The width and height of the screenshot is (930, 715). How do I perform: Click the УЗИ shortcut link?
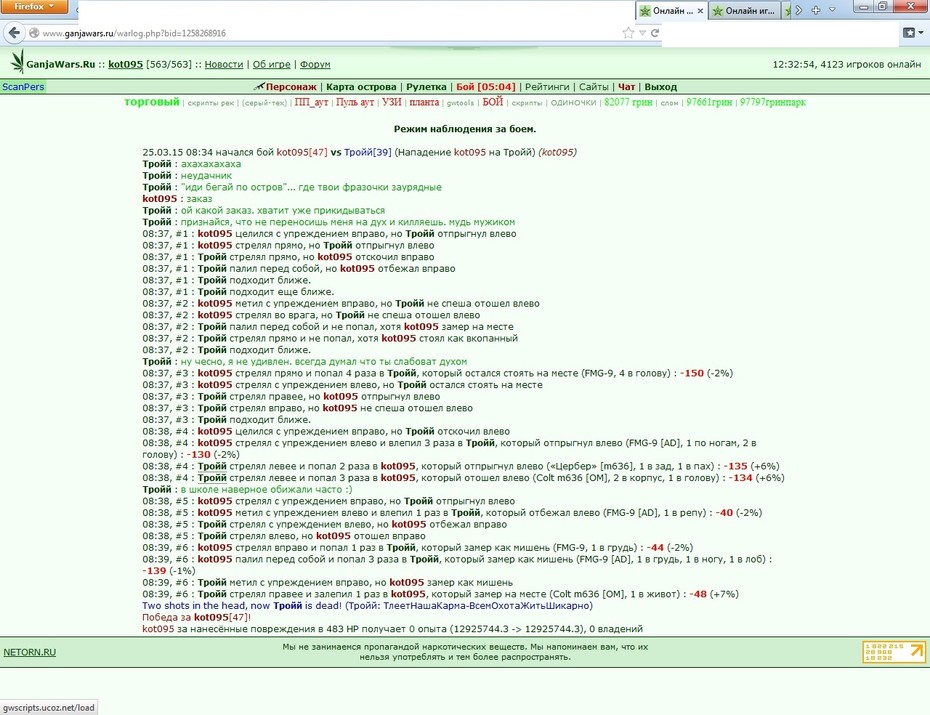point(391,103)
